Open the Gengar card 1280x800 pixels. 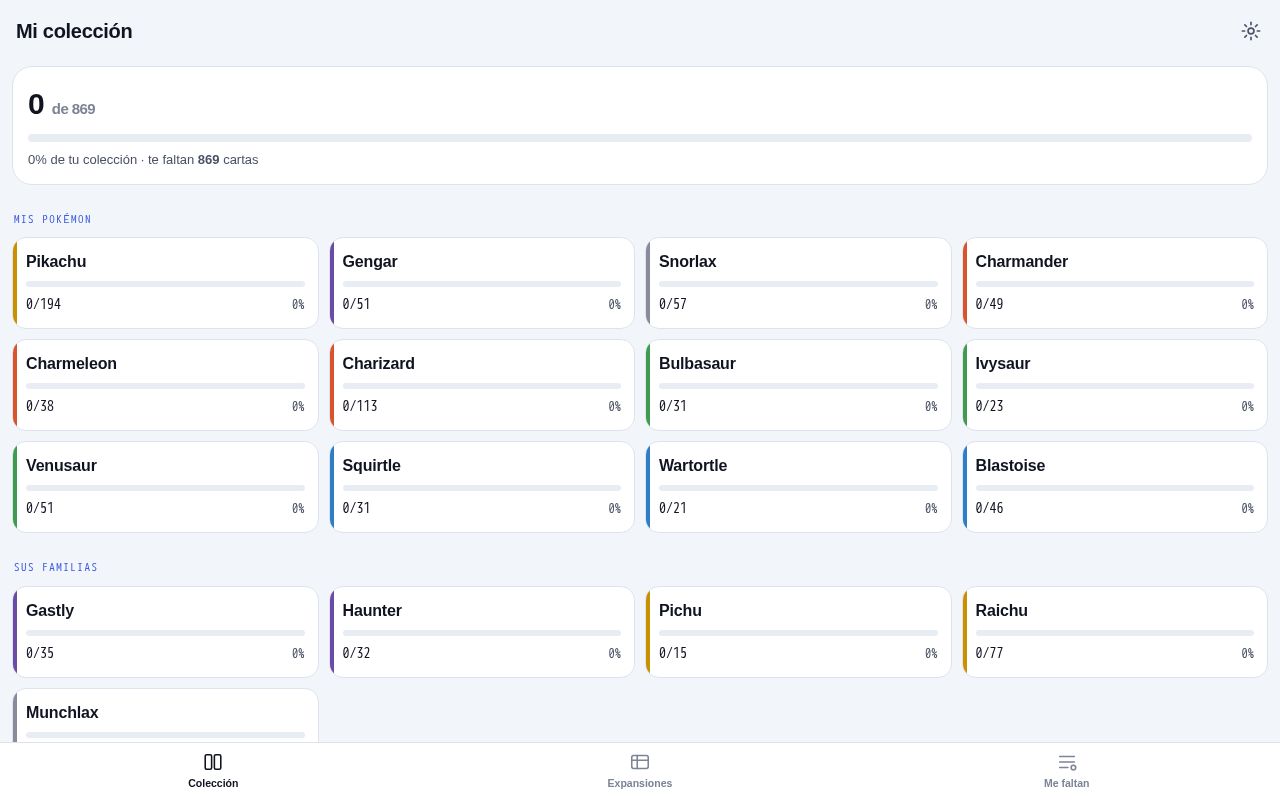pyautogui.click(x=482, y=283)
